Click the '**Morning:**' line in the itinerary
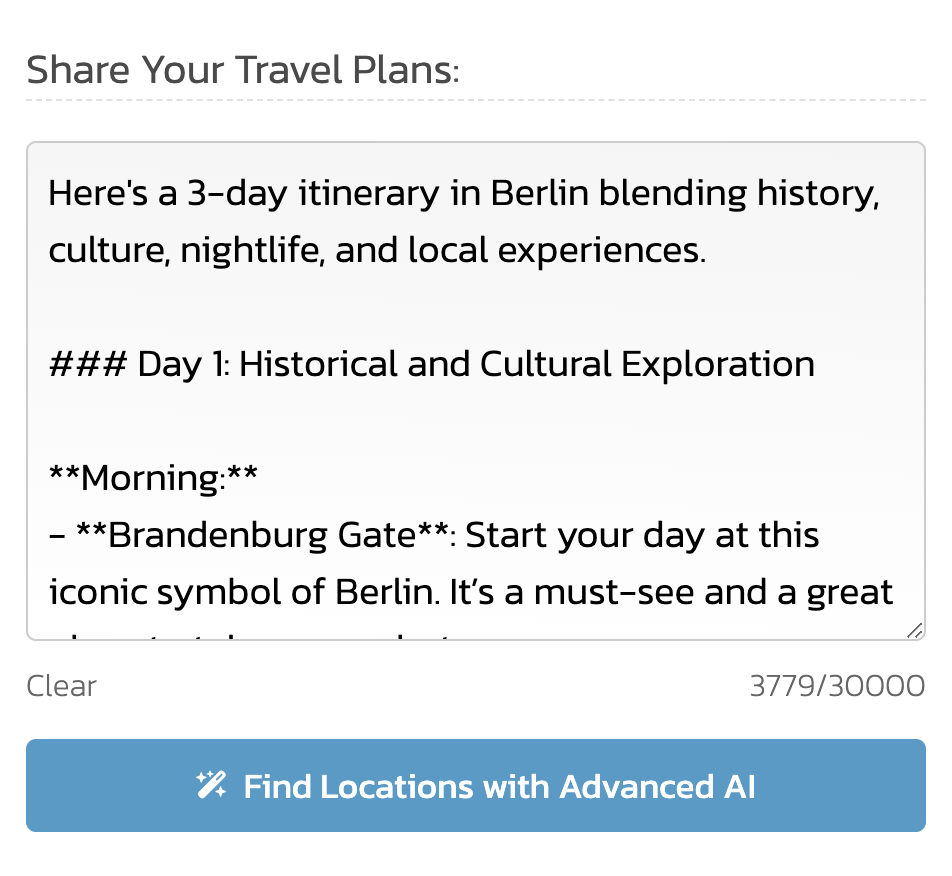The width and height of the screenshot is (952, 876). (x=152, y=477)
